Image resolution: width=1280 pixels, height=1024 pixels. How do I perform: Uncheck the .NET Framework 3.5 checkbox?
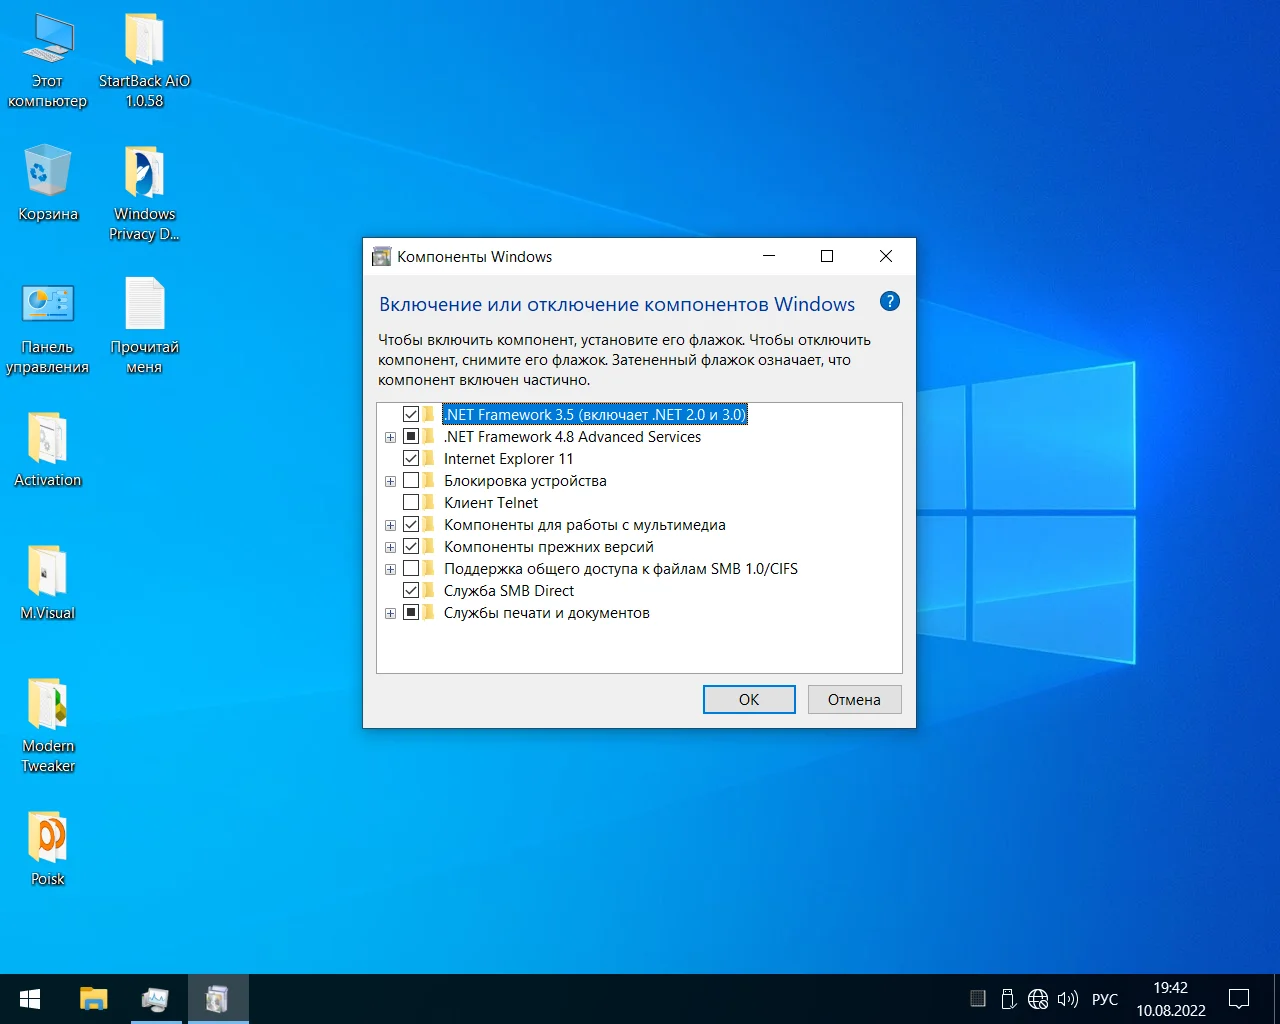click(x=411, y=414)
